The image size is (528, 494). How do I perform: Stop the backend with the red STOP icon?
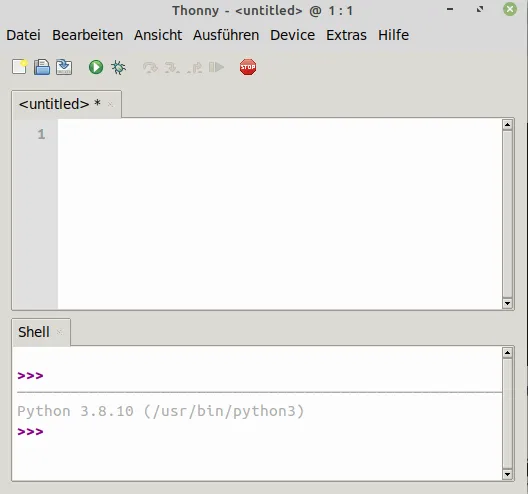[x=248, y=67]
